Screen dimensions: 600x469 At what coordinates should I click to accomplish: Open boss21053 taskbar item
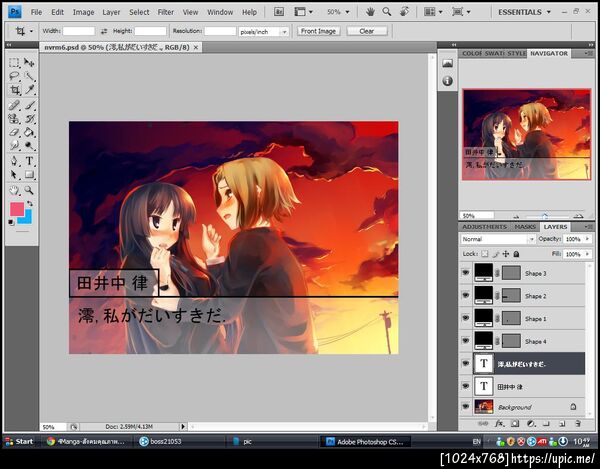point(180,441)
